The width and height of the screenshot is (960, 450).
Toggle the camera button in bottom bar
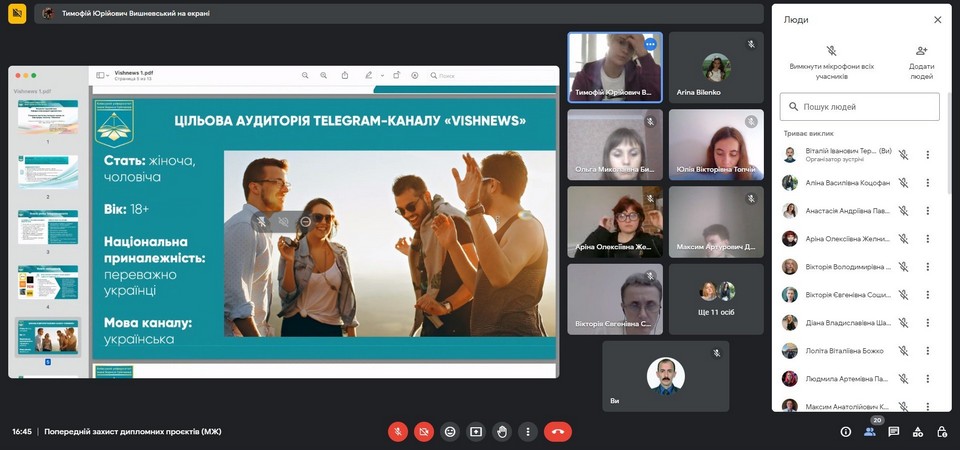tap(424, 431)
